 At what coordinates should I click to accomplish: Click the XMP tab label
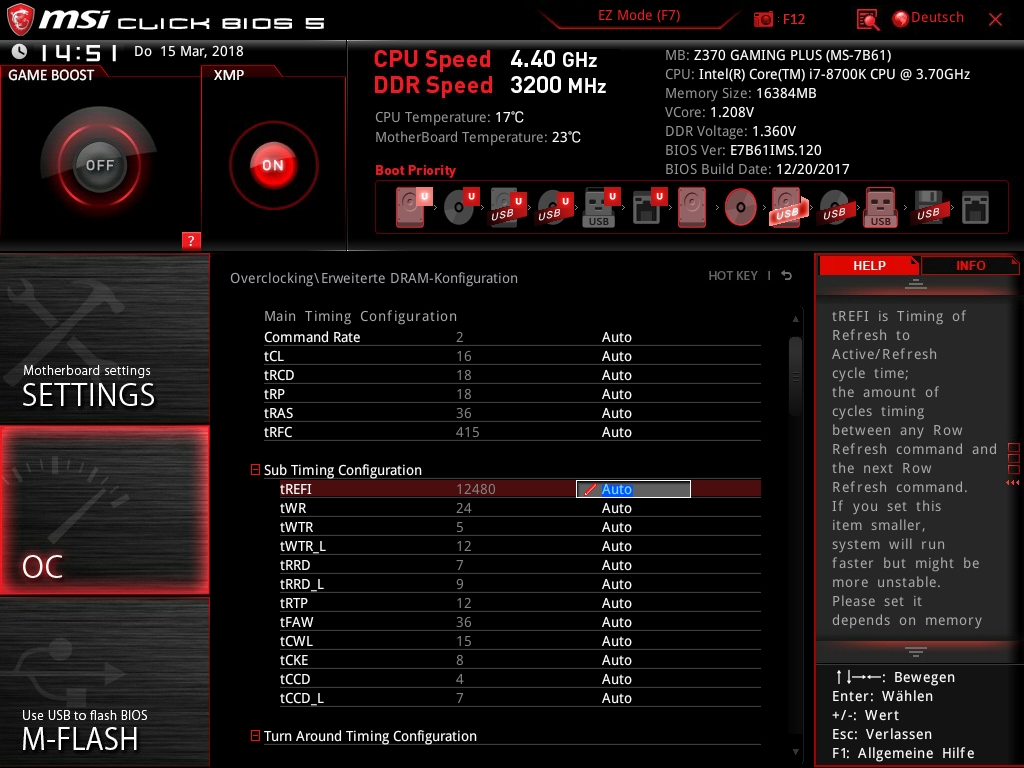pyautogui.click(x=229, y=75)
